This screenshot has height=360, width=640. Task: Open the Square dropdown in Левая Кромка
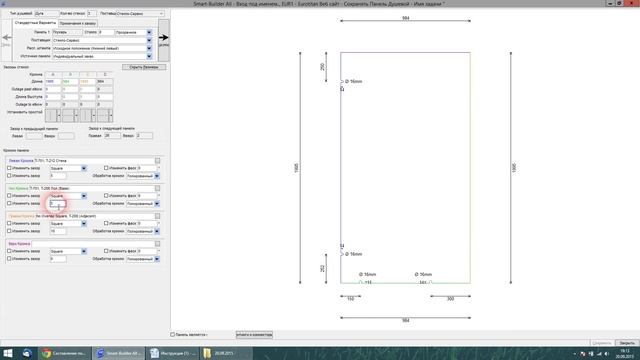84,168
